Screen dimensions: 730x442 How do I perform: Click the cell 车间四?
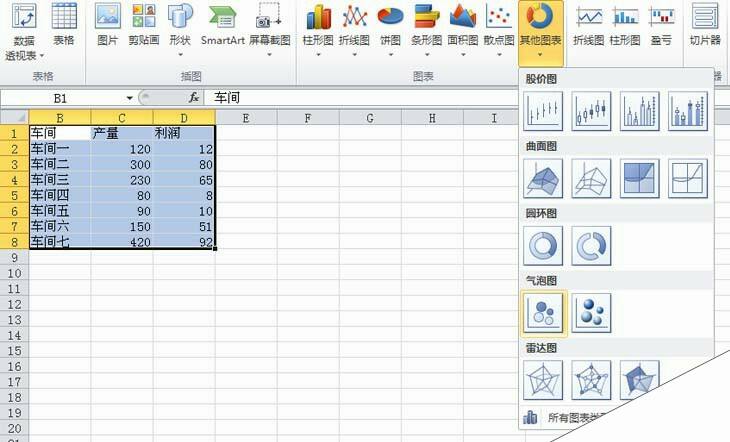coord(60,196)
